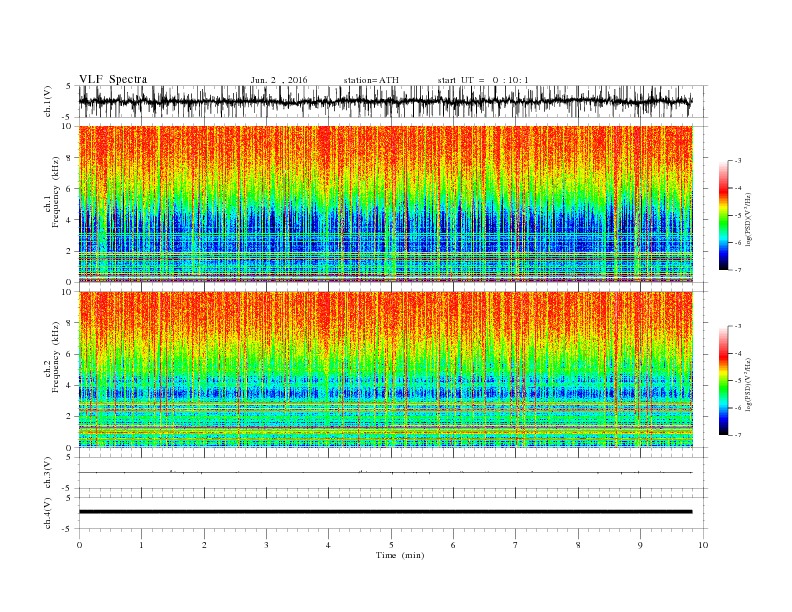Image resolution: width=792 pixels, height=612 pixels.
Task: Click tick label 4 on Time axis
Action: point(329,545)
